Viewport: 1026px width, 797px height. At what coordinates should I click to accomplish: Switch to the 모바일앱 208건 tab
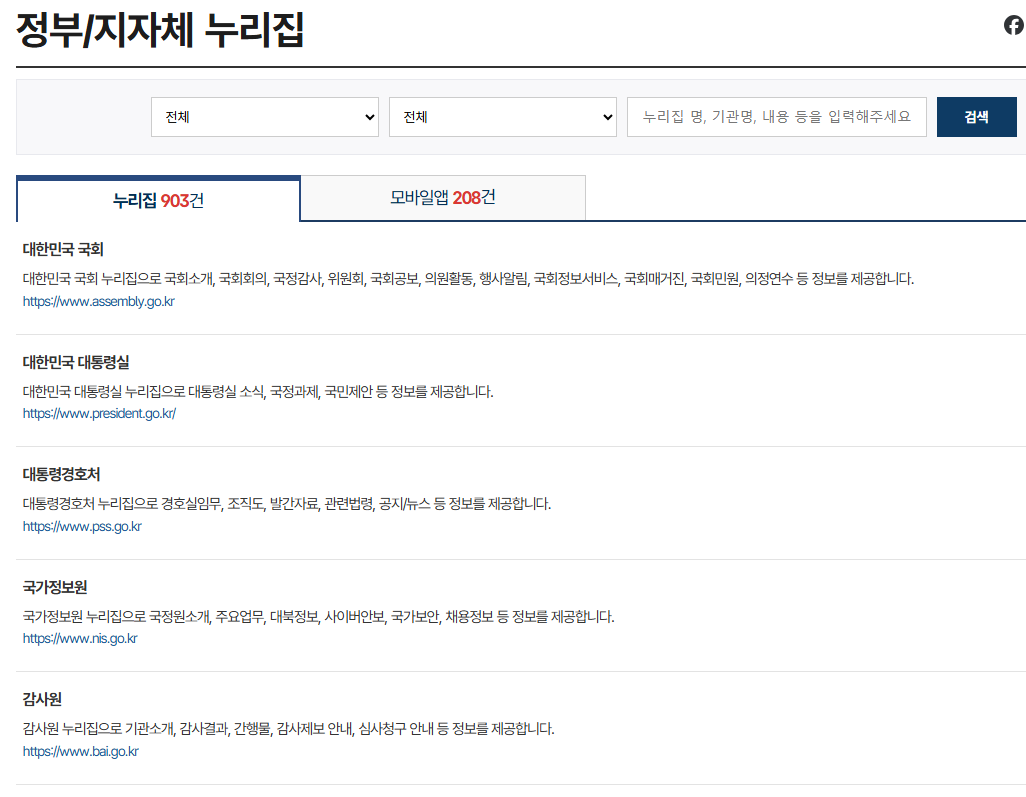tap(443, 198)
